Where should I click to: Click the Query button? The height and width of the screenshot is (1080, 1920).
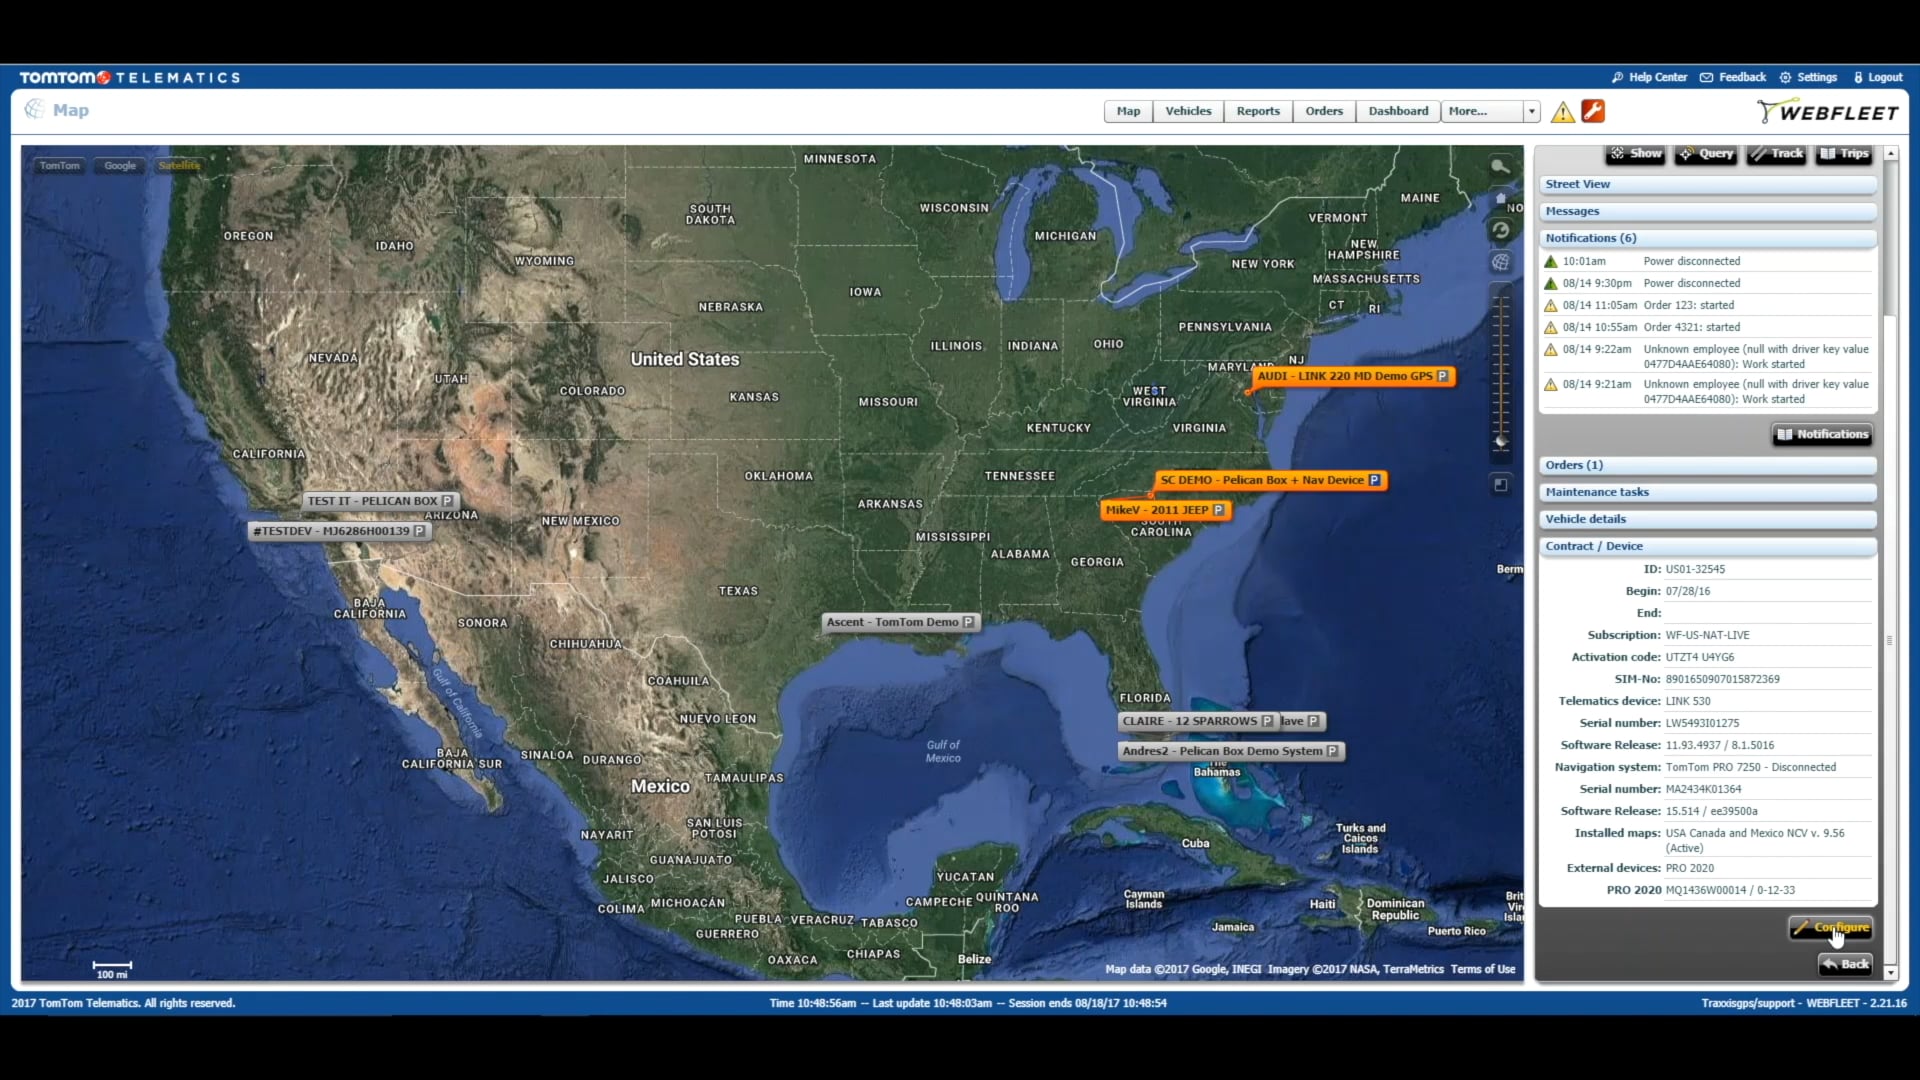tap(1706, 154)
